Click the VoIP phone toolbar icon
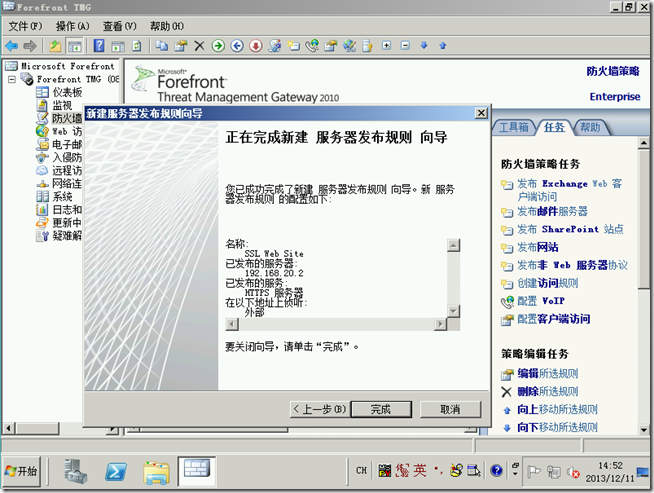Image resolution: width=654 pixels, height=493 pixels. point(312,46)
